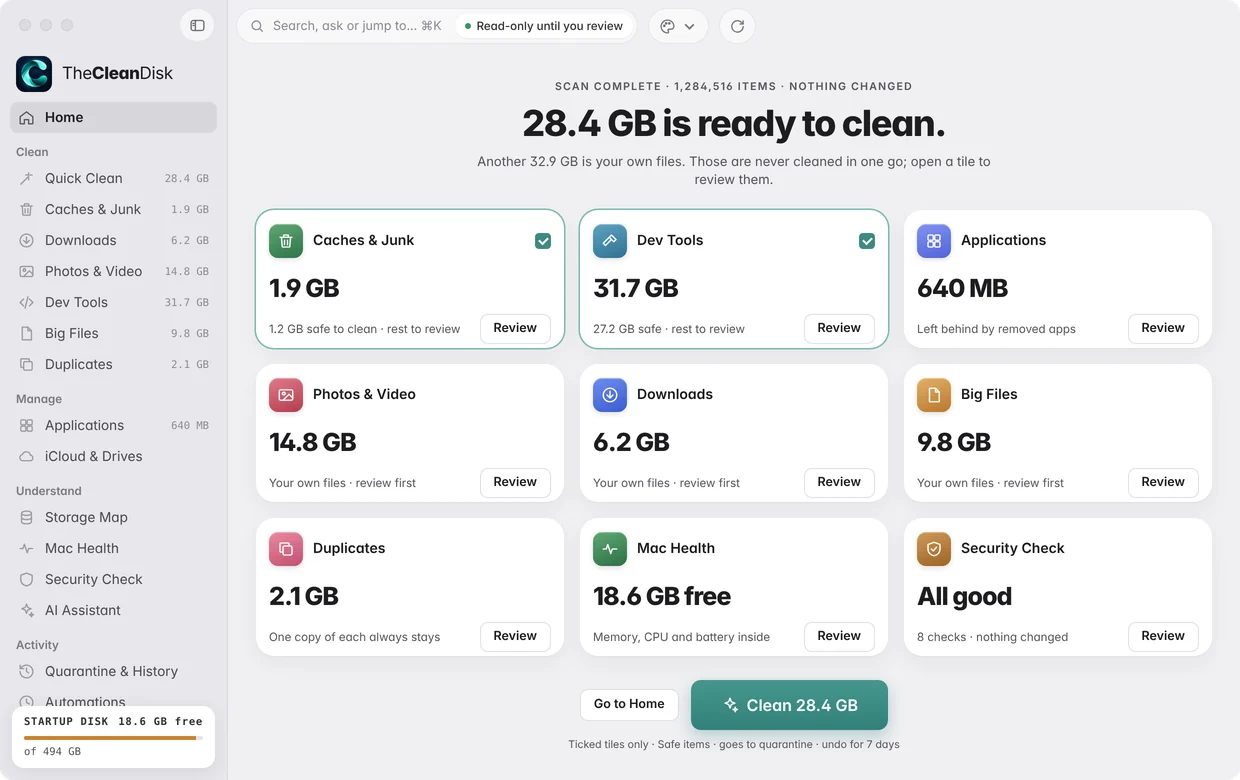Open Dev Tools in the sidebar
The width and height of the screenshot is (1240, 780).
click(x=113, y=302)
